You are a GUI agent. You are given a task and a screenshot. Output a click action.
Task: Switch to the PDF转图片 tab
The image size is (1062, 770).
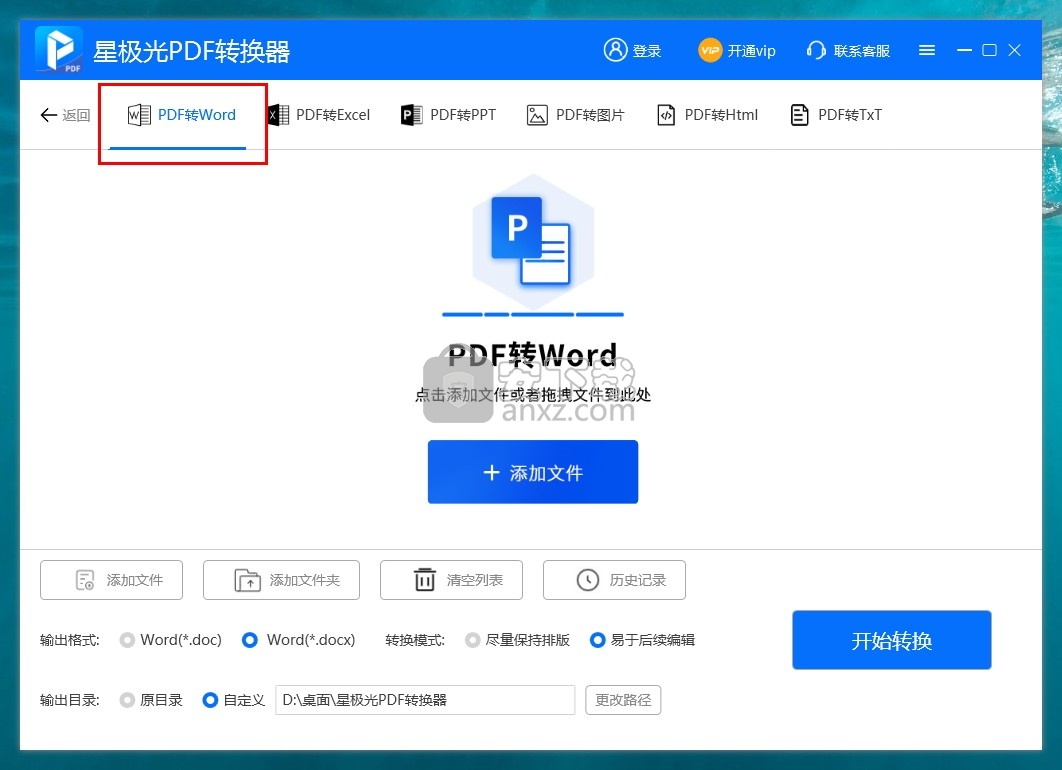tap(575, 115)
